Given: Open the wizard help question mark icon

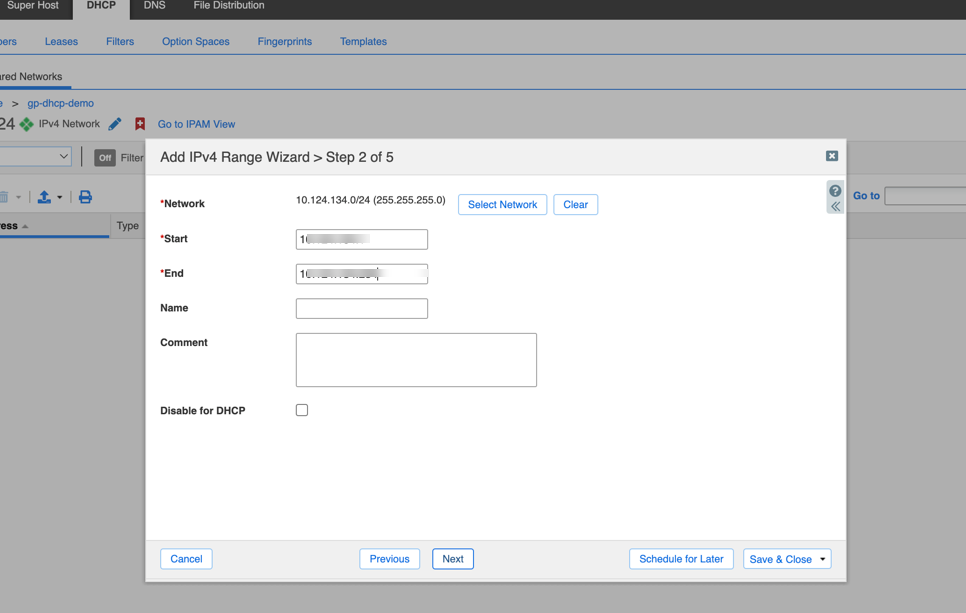Looking at the screenshot, I should tap(835, 191).
